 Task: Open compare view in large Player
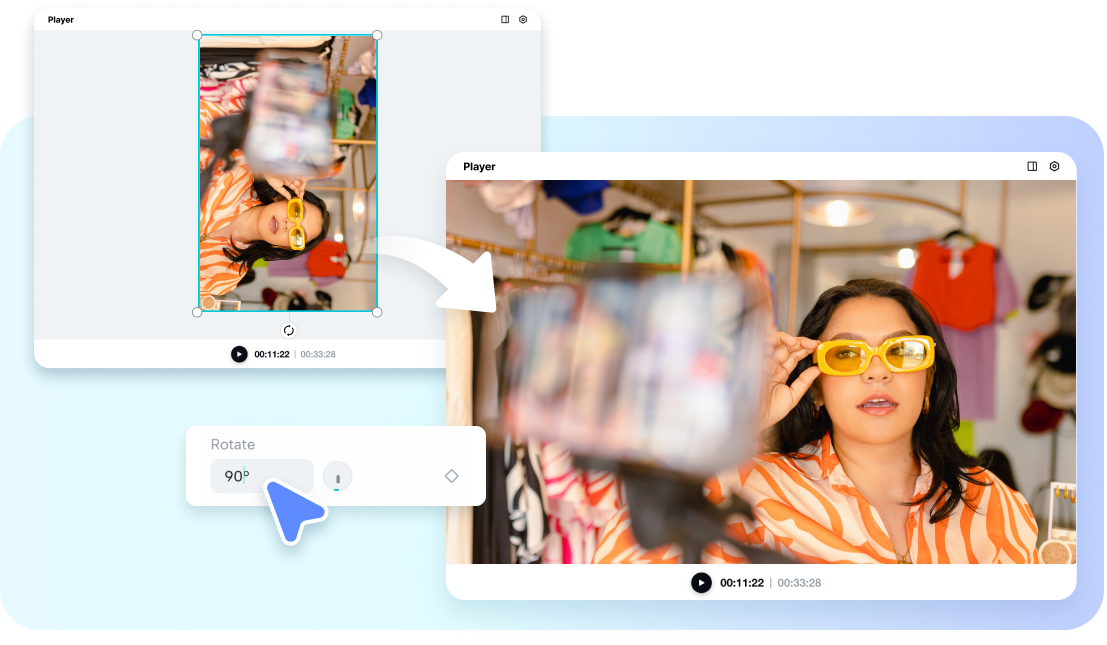coord(1032,167)
